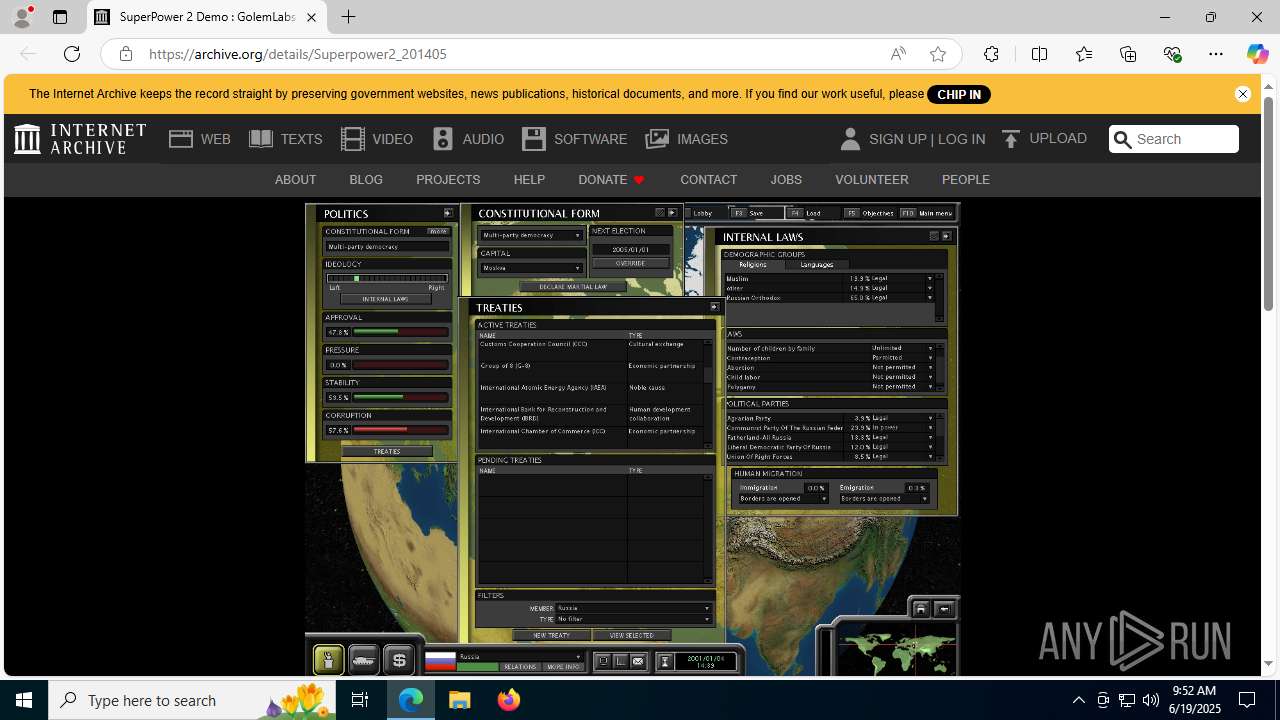Launch Copilot sidebar
Viewport: 1280px width, 720px height.
point(1257,54)
